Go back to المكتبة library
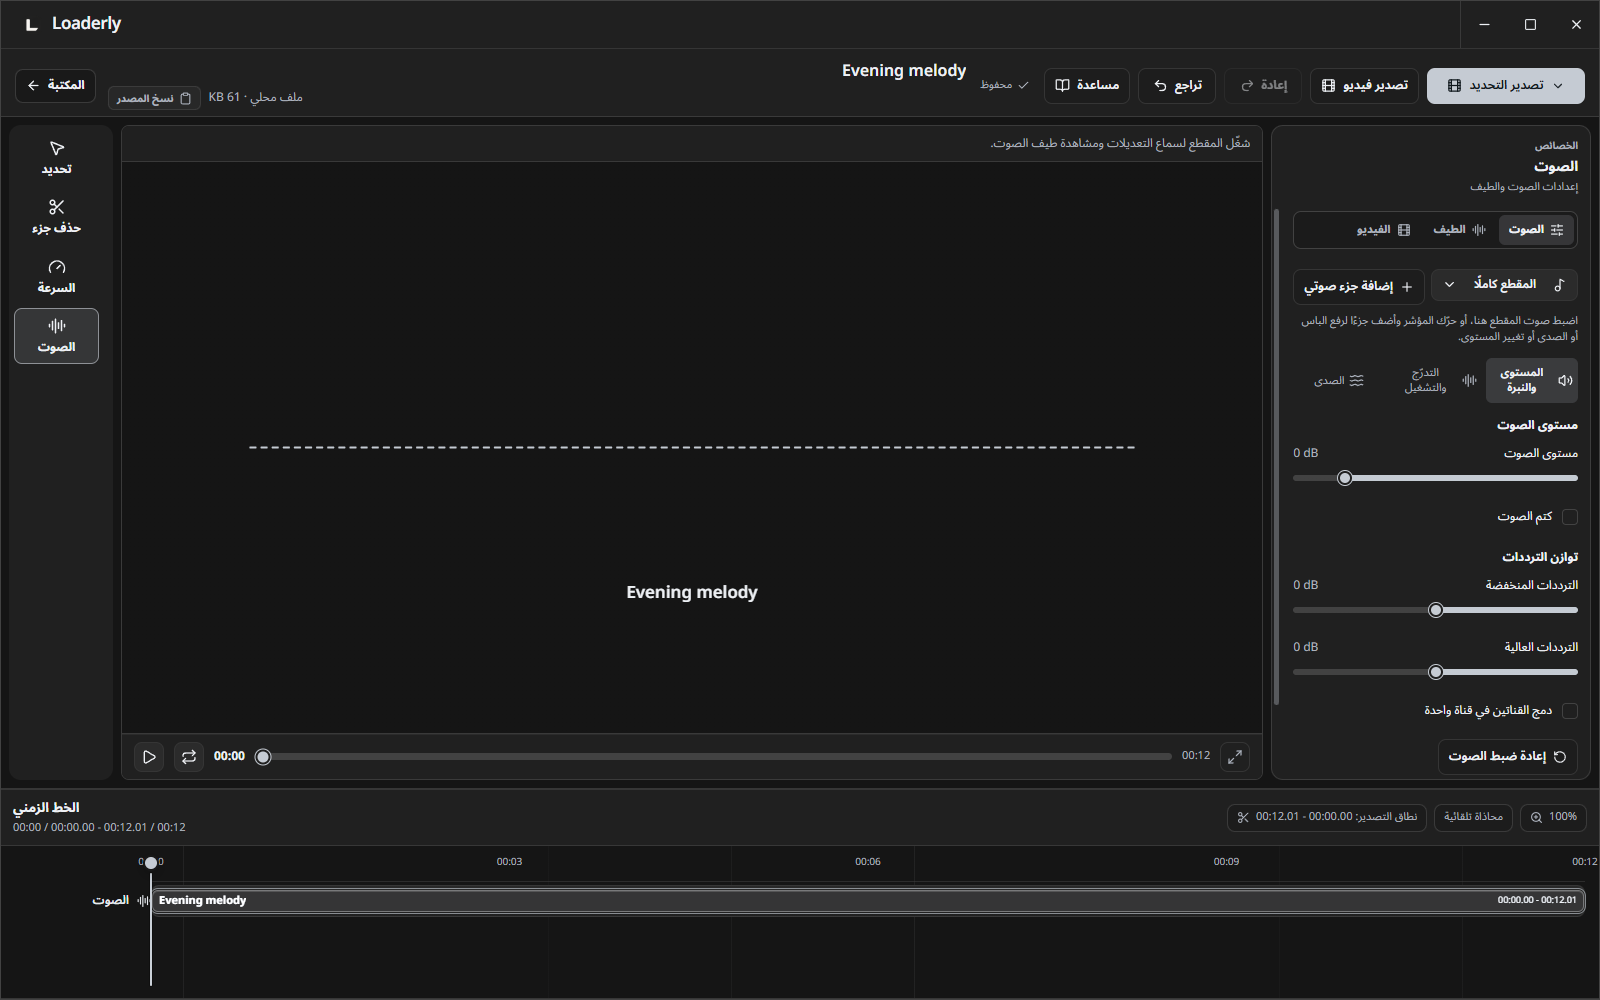This screenshot has width=1600, height=1000. (56, 85)
